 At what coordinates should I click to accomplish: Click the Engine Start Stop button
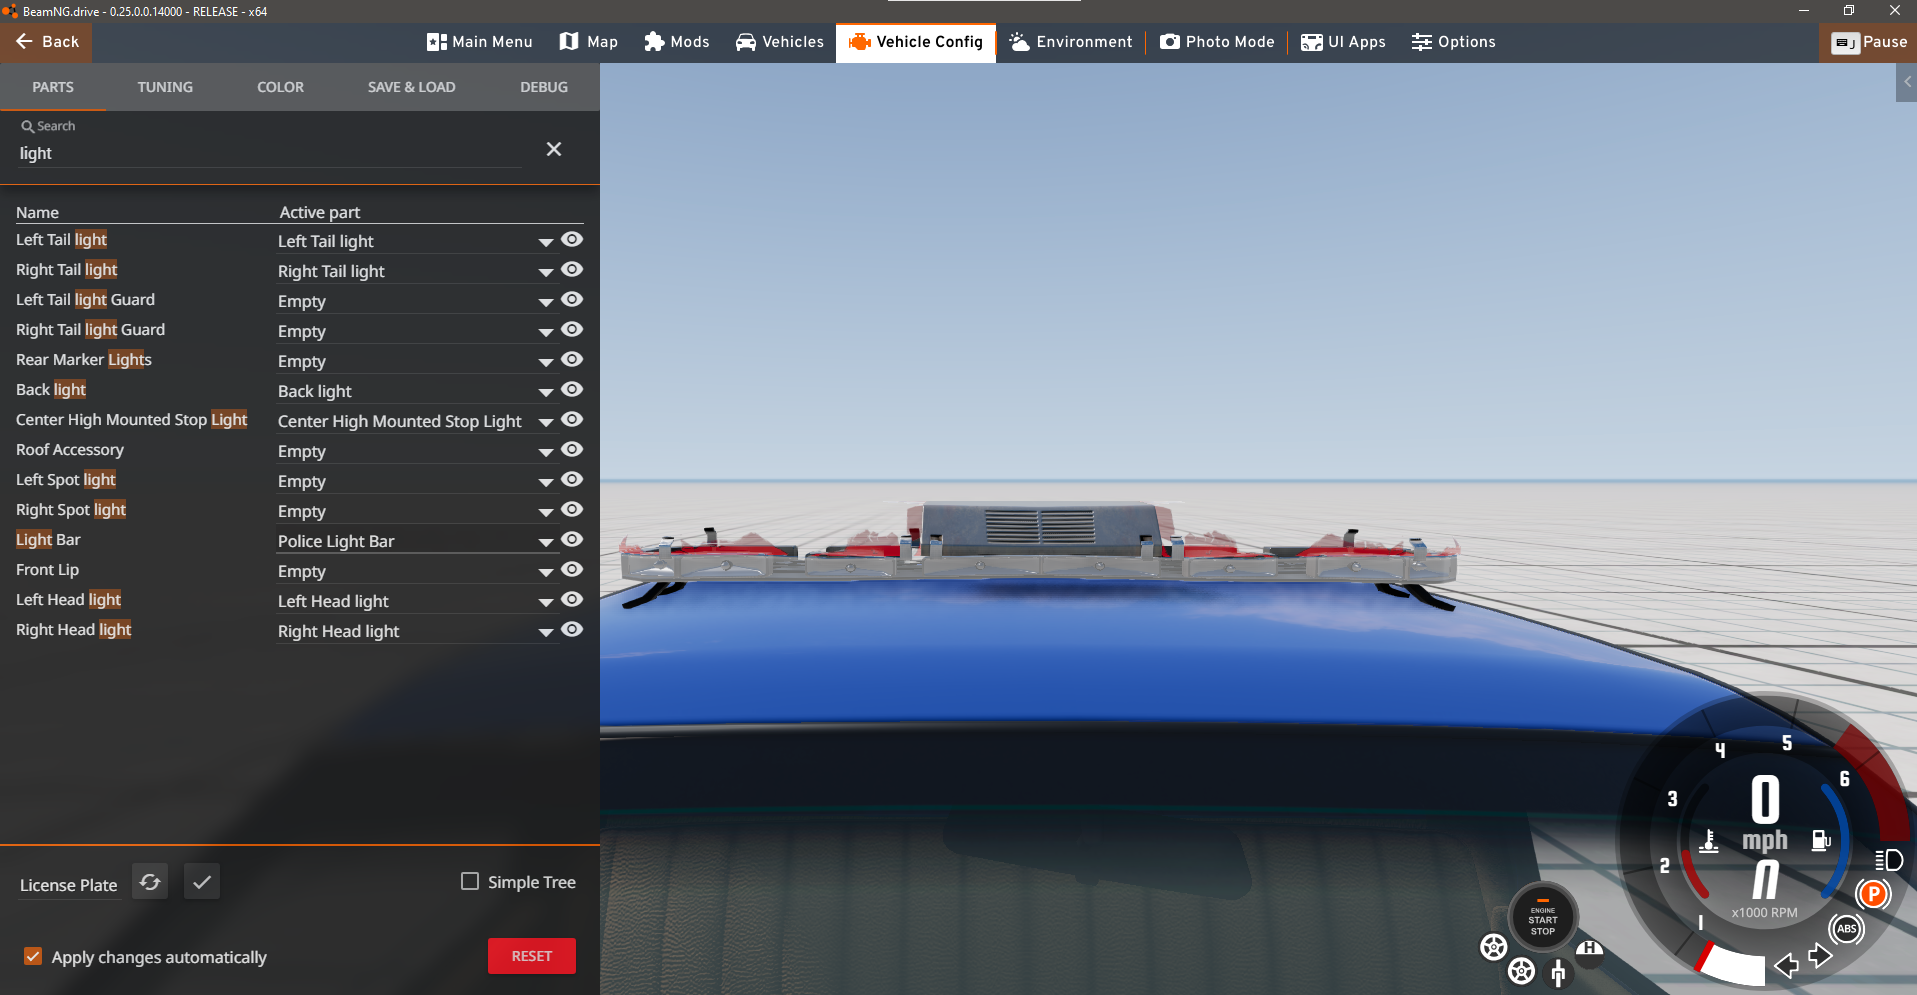[1543, 917]
